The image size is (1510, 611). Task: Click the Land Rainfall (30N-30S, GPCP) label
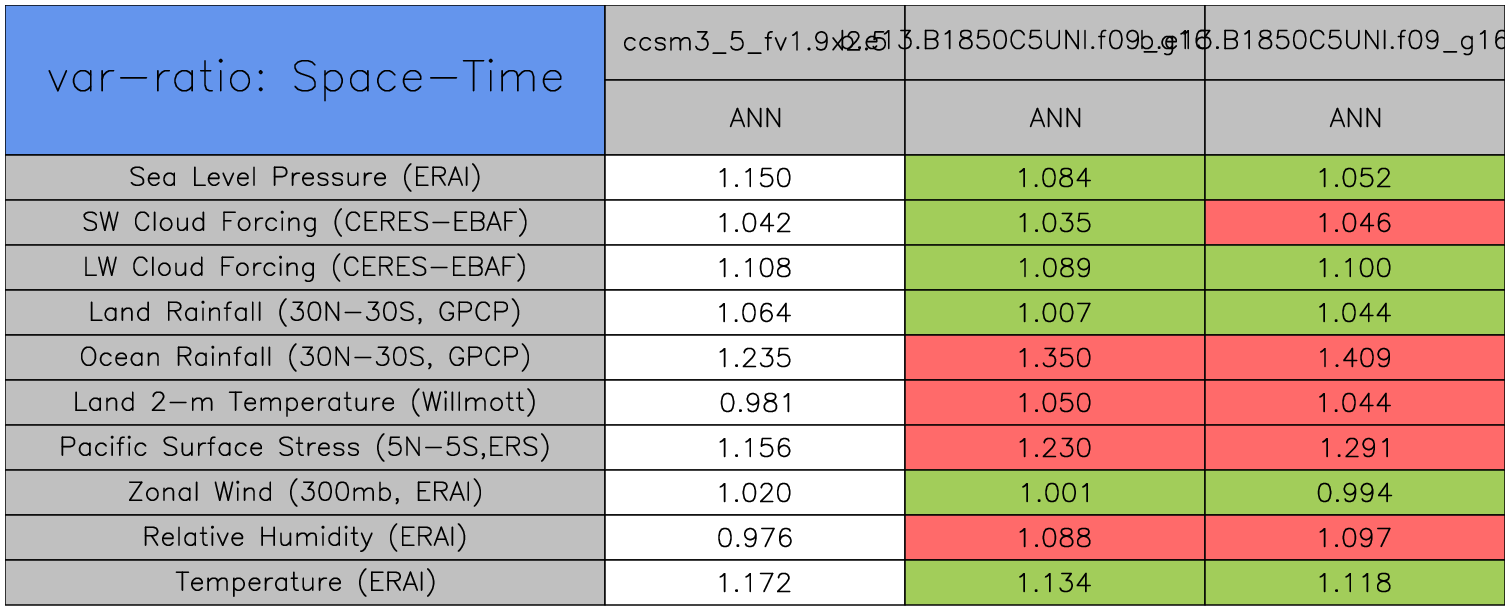coord(305,312)
